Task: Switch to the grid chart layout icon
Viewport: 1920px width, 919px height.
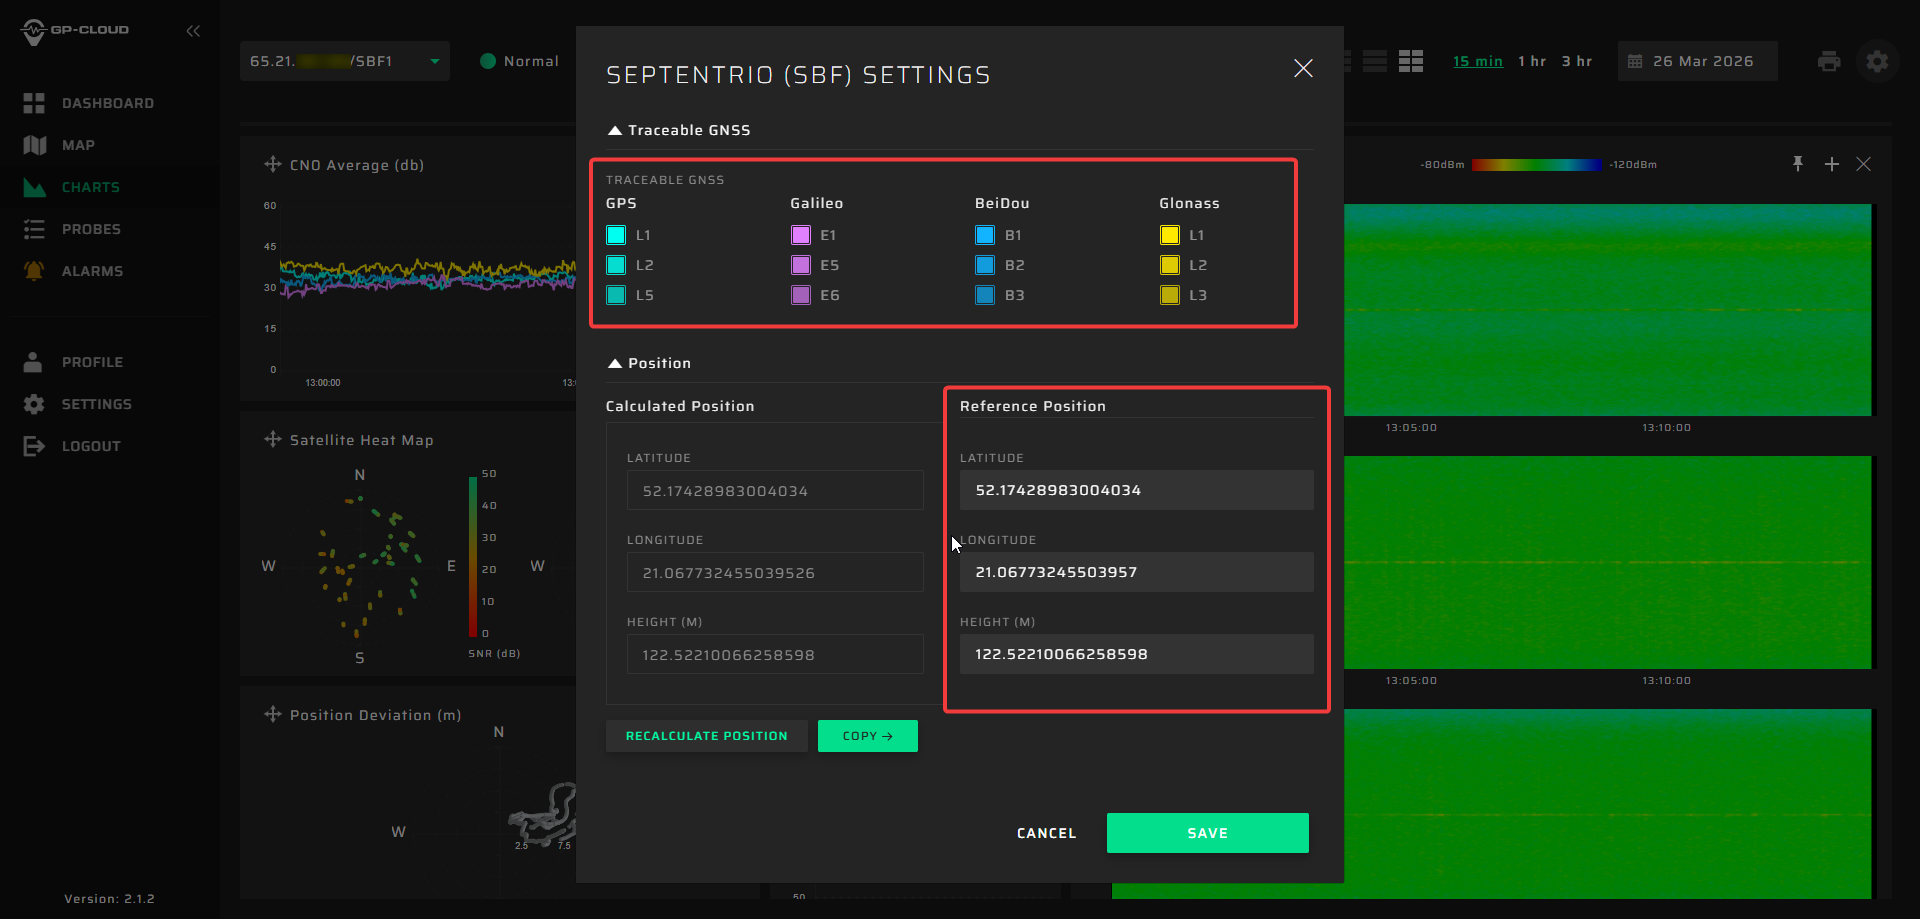Action: pyautogui.click(x=1411, y=61)
